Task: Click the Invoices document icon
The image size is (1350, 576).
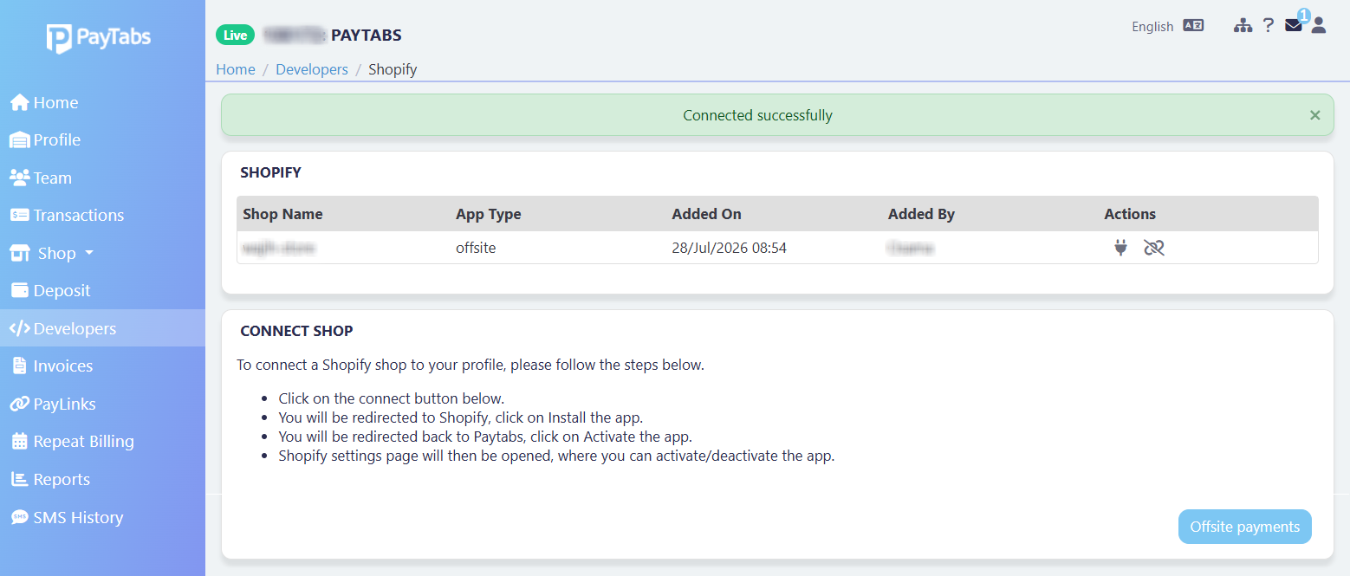Action: tap(19, 366)
